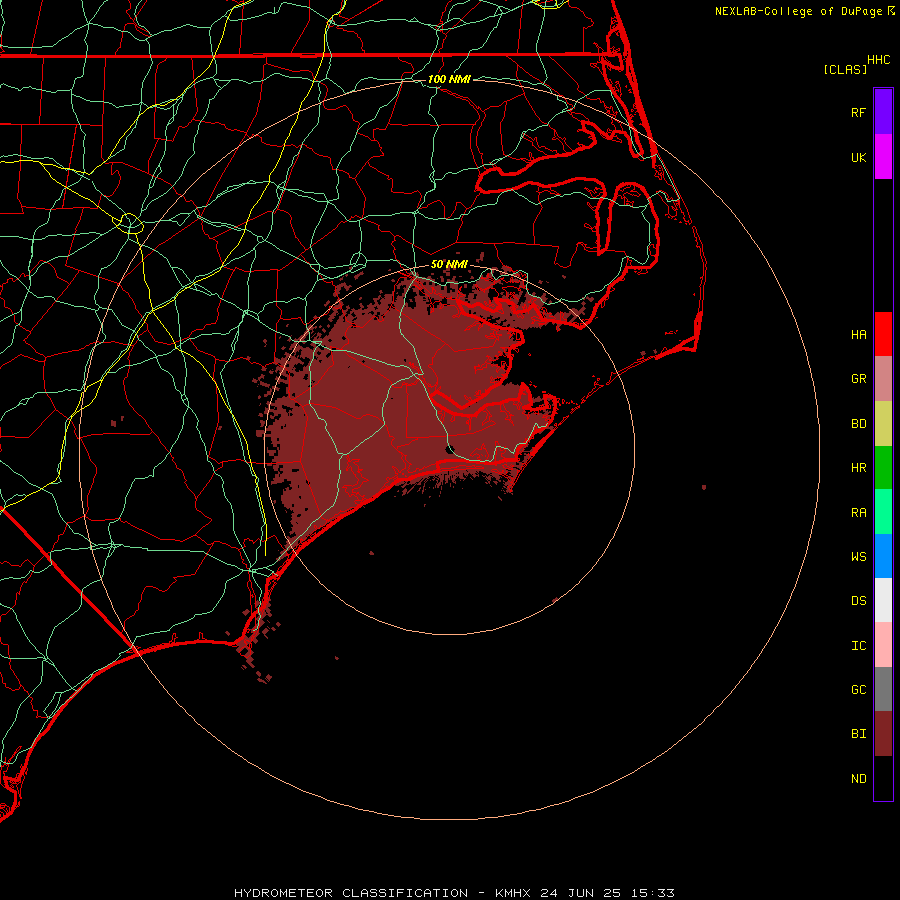Image resolution: width=900 pixels, height=900 pixels.
Task: Click the UK magenta legend swatch
Action: (x=883, y=157)
